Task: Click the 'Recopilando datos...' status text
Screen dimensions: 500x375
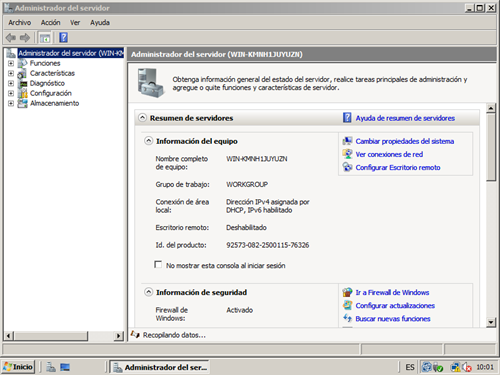Action: pyautogui.click(x=174, y=335)
